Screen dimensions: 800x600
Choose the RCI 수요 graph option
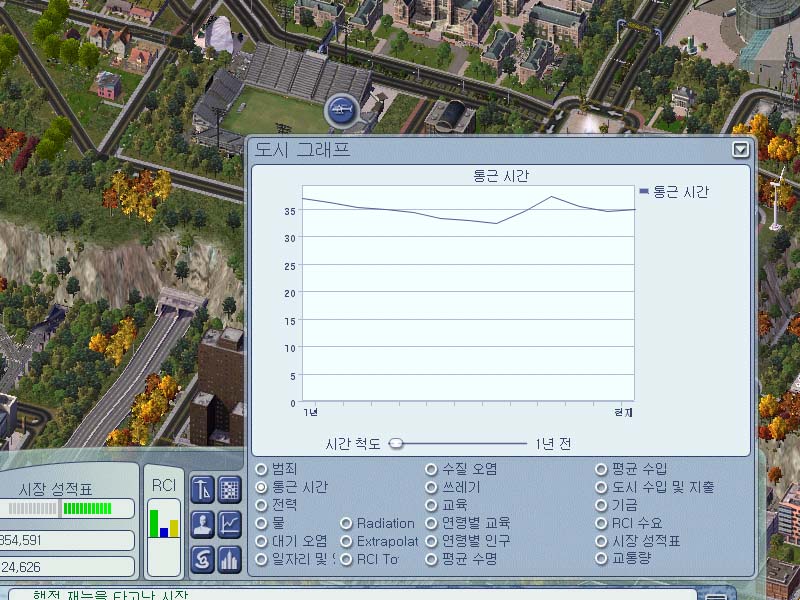coord(602,523)
